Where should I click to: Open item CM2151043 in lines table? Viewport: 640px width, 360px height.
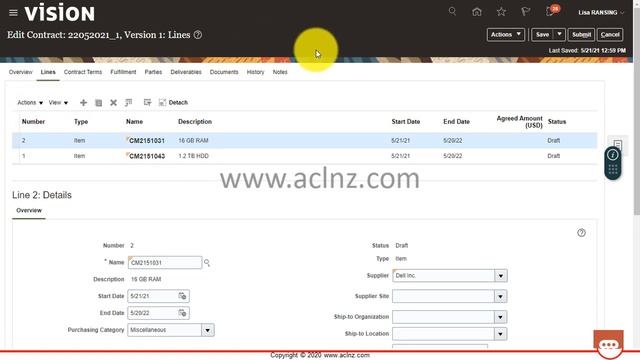[147, 156]
